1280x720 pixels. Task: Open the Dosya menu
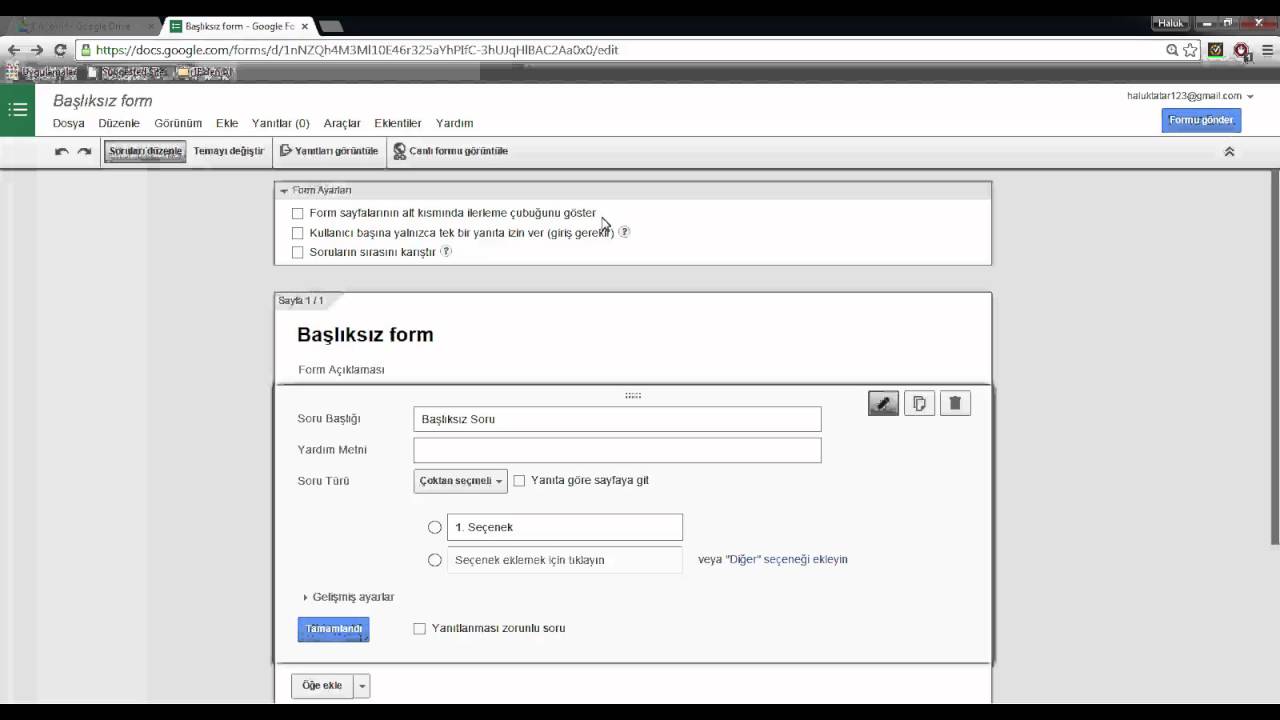[x=69, y=123]
